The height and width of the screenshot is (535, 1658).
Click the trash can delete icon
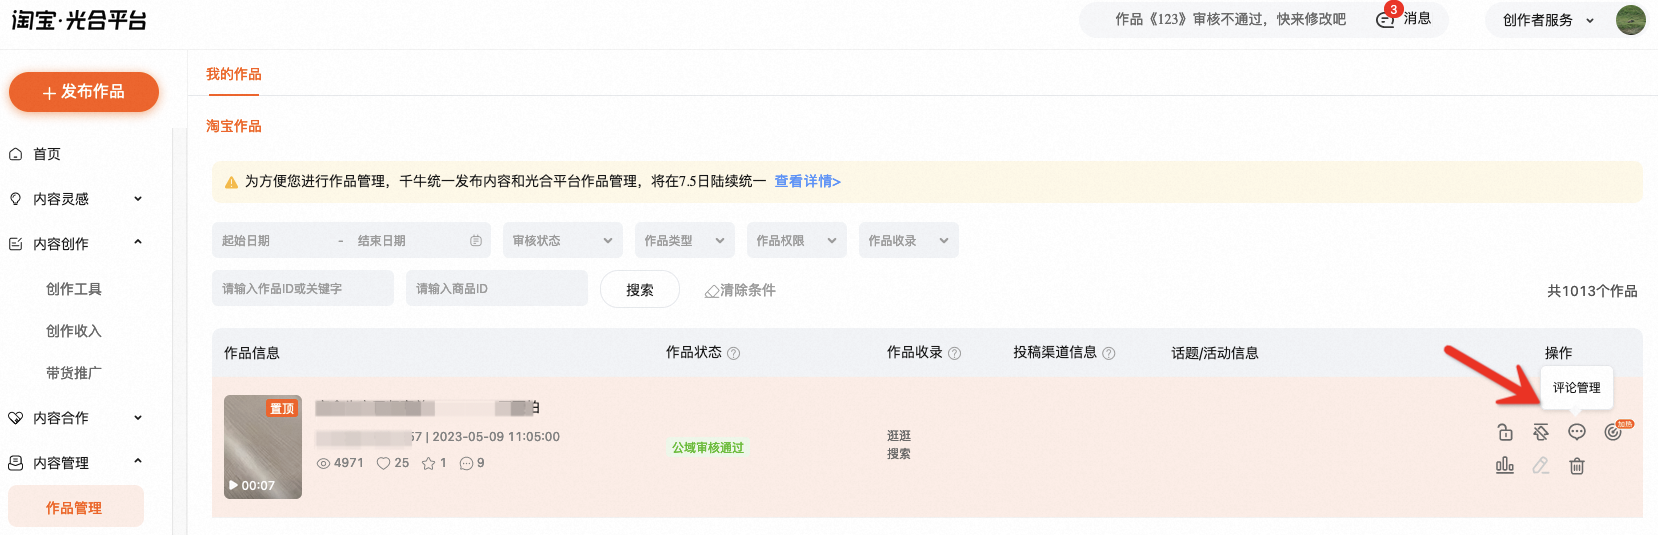[x=1577, y=466]
